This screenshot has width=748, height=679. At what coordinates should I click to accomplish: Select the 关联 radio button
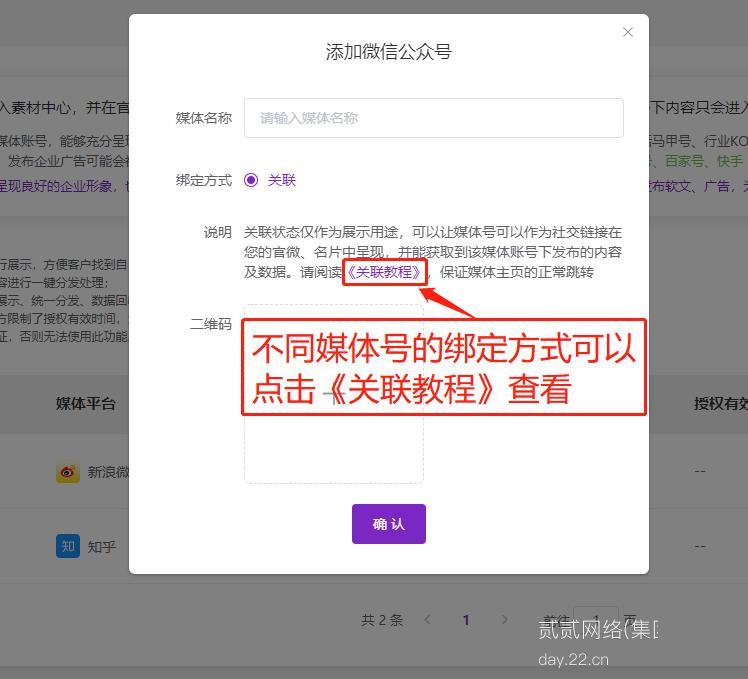251,180
